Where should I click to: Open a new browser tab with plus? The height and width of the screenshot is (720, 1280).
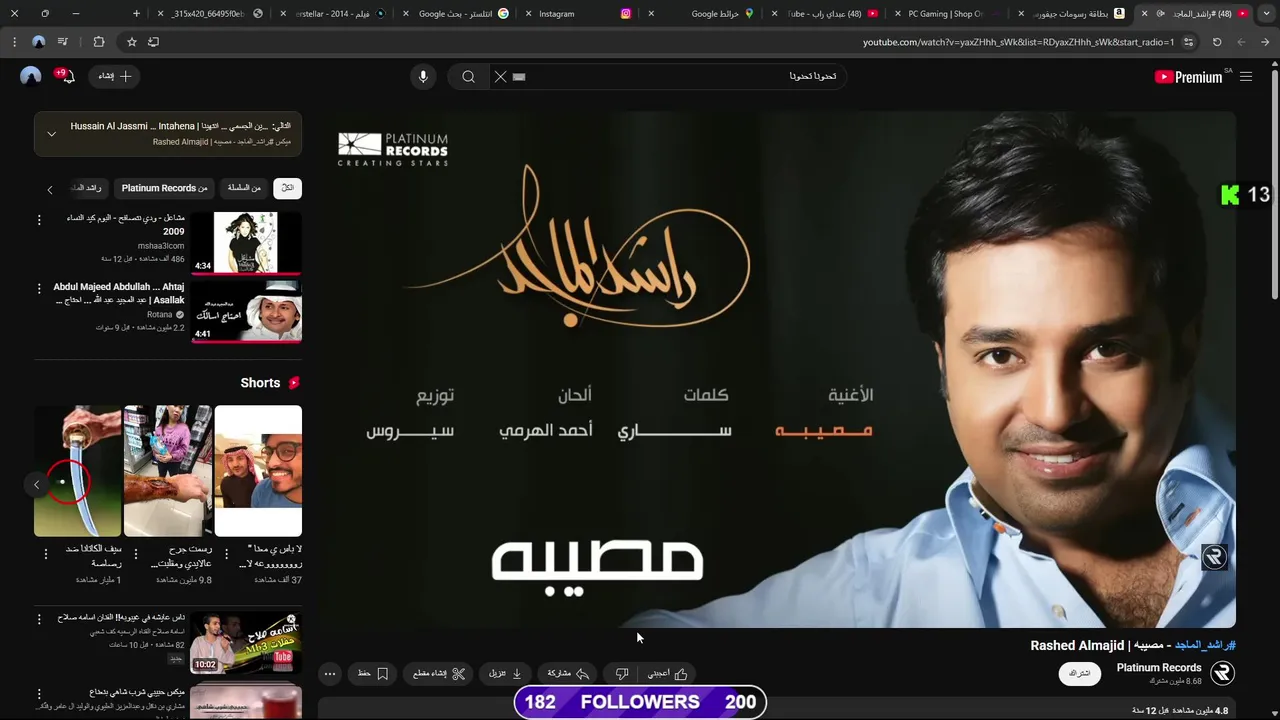(x=136, y=14)
